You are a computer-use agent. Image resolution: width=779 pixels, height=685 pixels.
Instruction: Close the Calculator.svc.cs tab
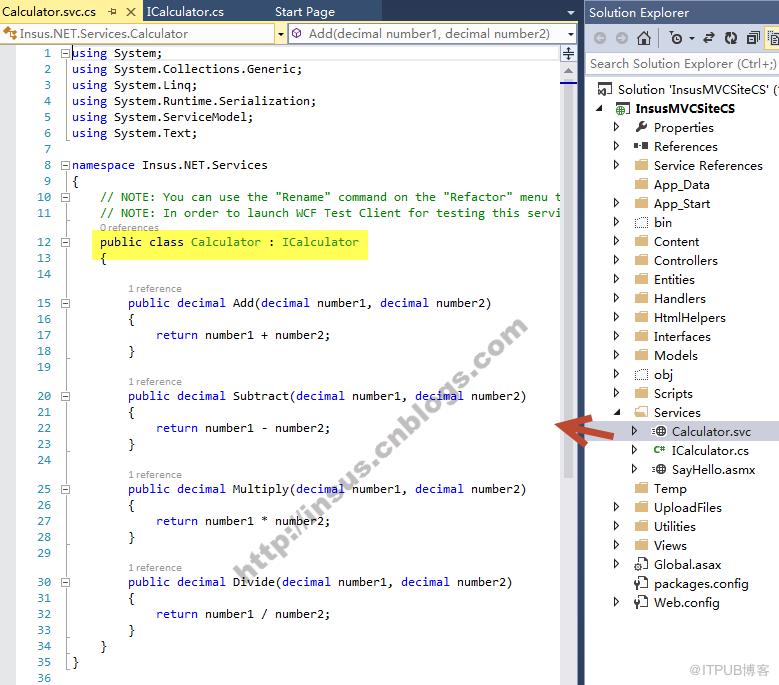pyautogui.click(x=131, y=11)
